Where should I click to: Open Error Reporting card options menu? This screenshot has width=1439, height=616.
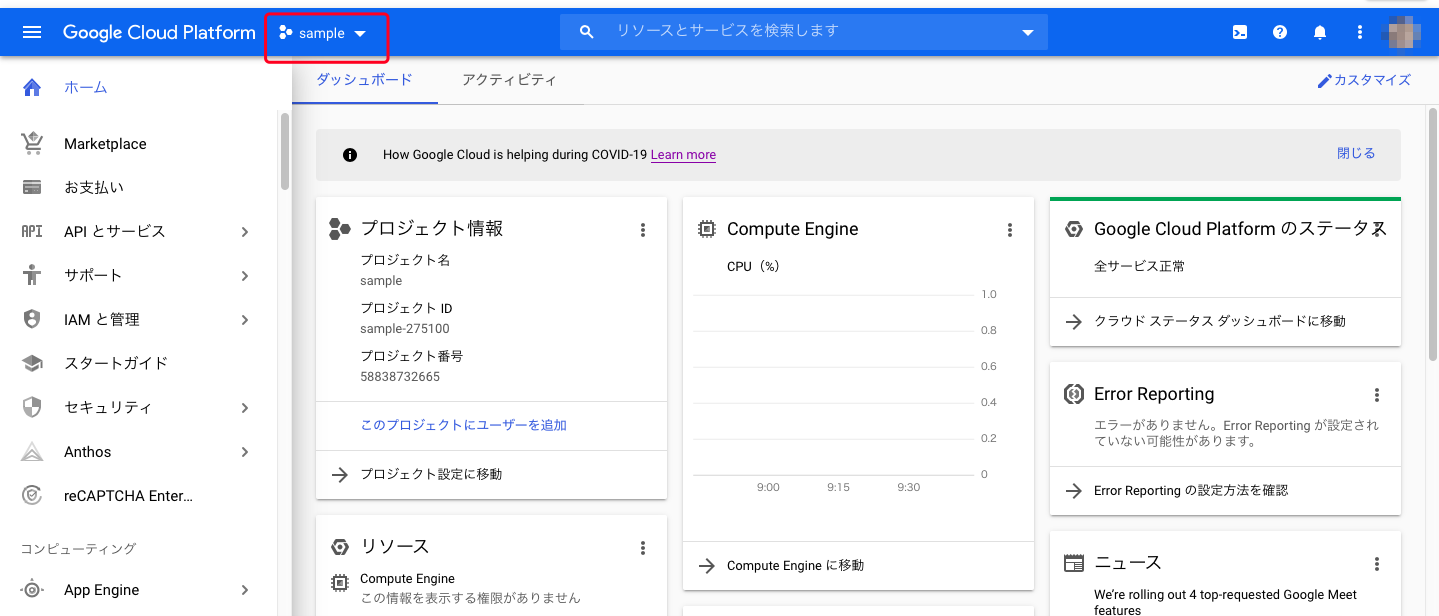tap(1377, 395)
